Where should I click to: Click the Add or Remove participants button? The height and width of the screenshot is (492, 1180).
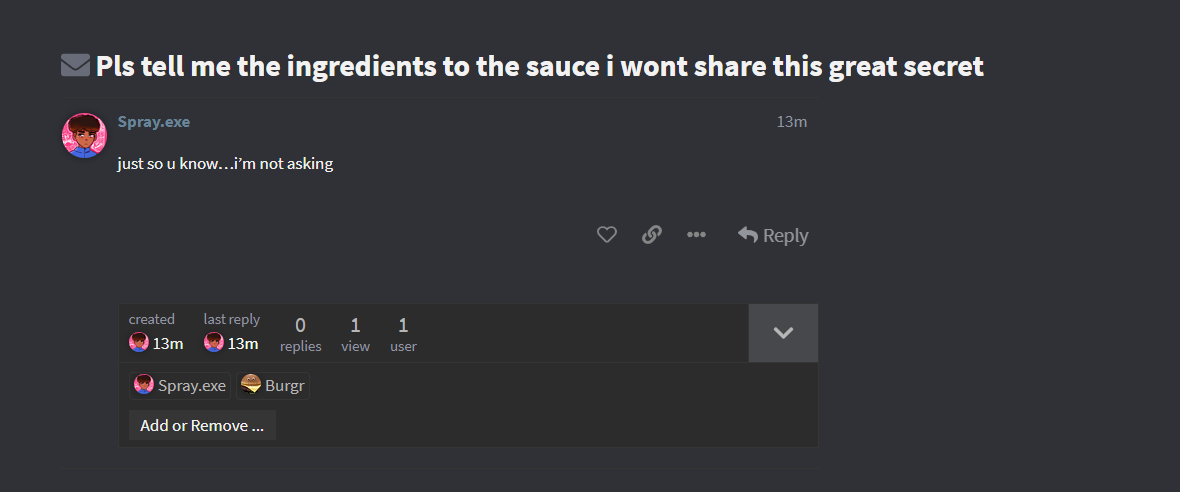tap(202, 425)
